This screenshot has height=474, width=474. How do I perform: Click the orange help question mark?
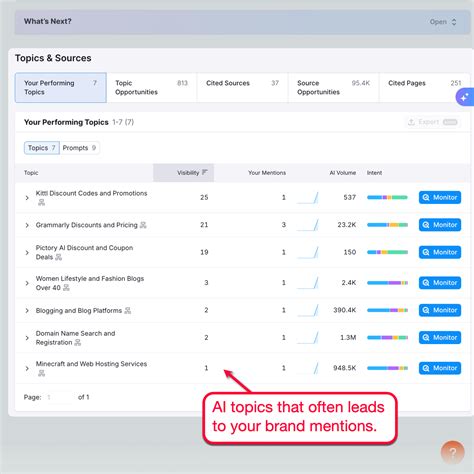(452, 452)
